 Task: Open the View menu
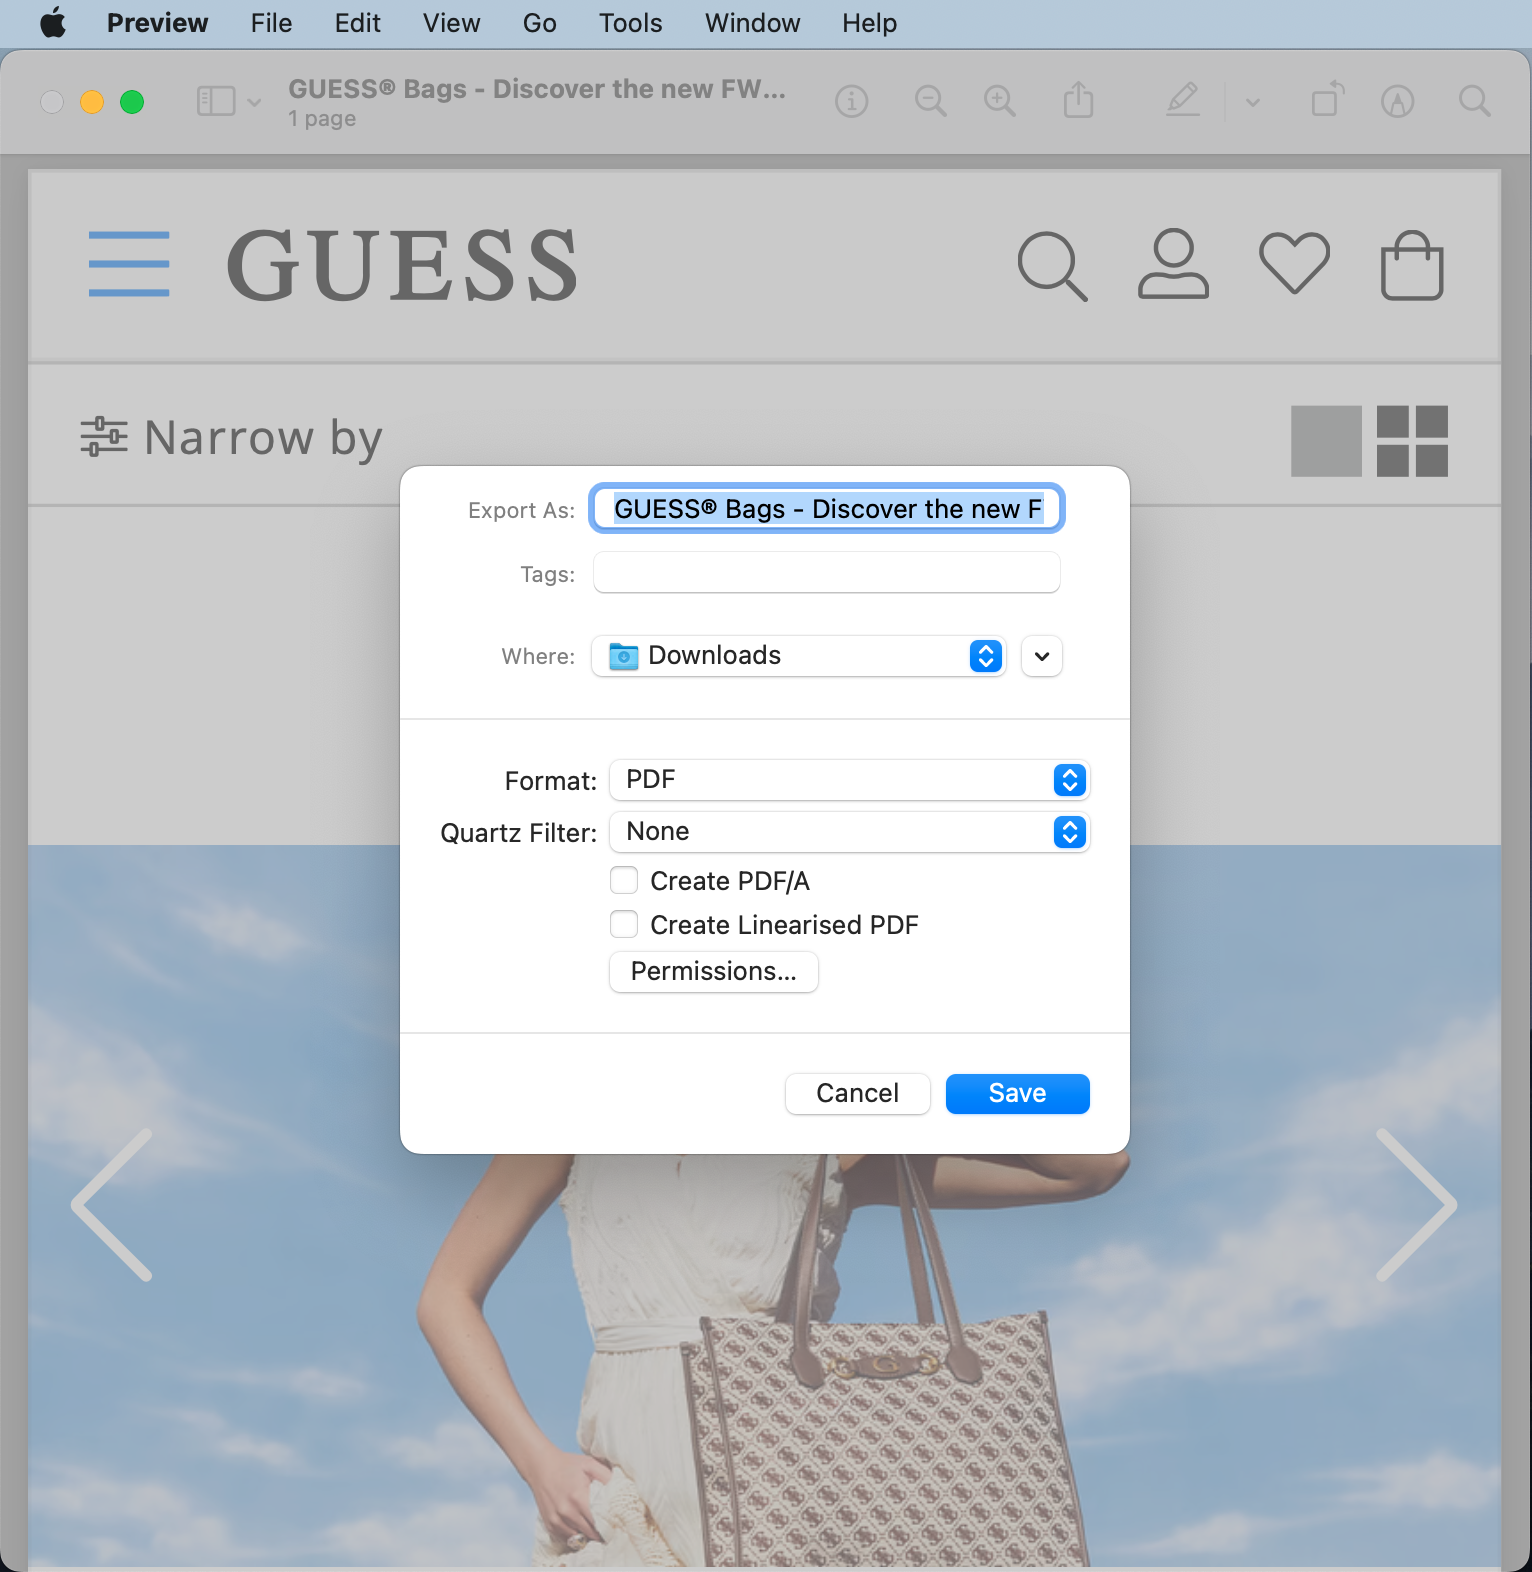tap(451, 22)
